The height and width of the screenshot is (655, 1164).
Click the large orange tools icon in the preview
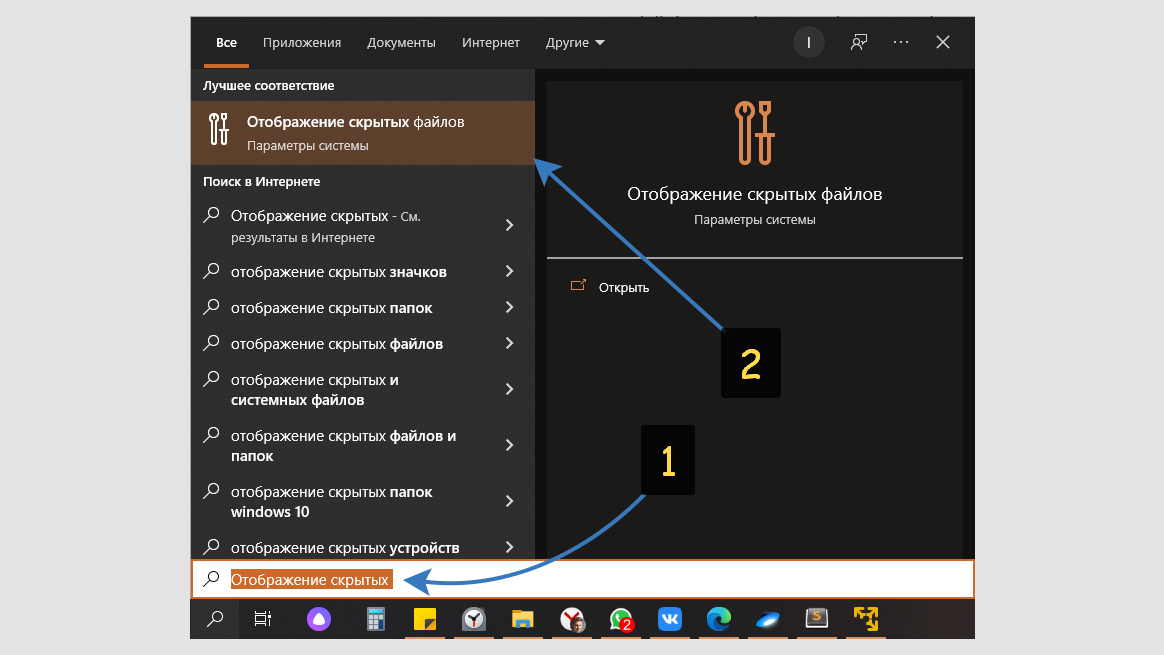754,133
